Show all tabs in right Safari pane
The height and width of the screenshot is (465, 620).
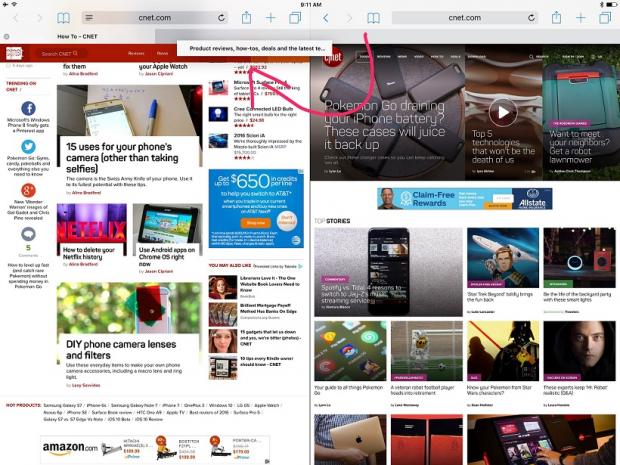pyautogui.click(x=606, y=18)
